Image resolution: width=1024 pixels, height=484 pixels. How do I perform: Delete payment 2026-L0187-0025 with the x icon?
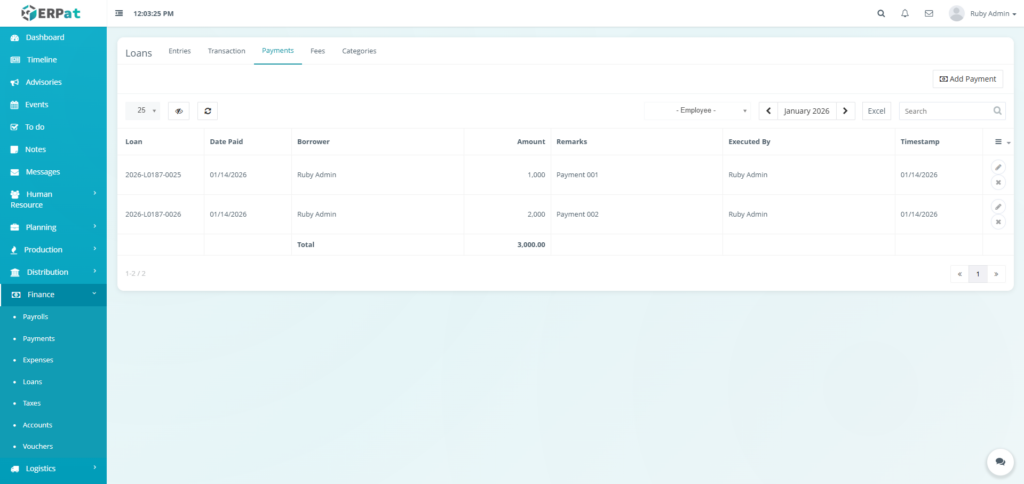click(998, 182)
